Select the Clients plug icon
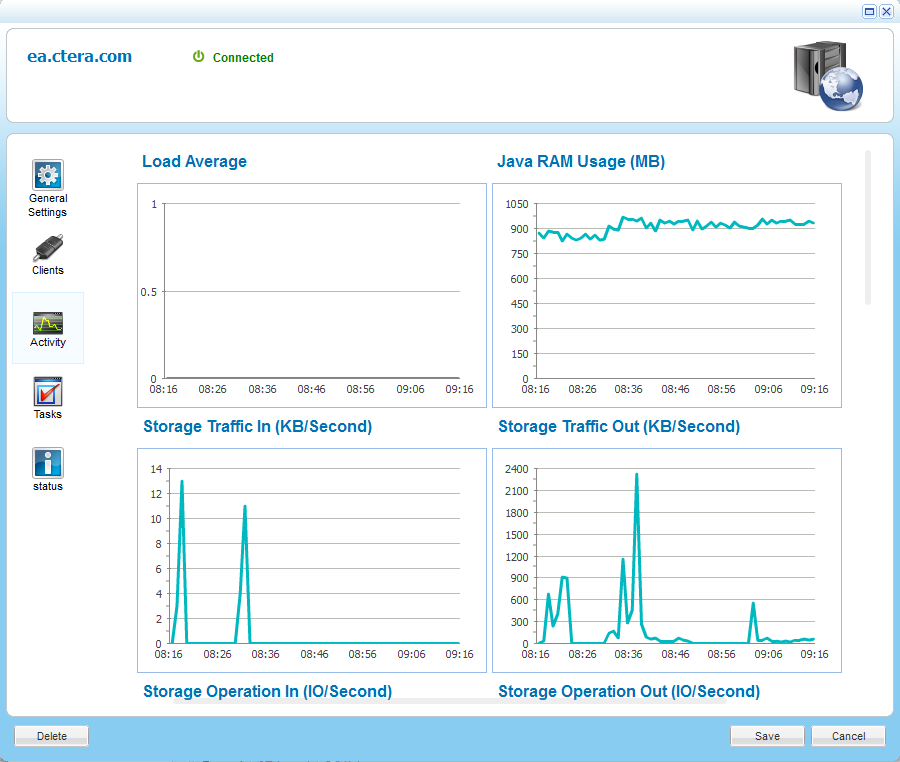The height and width of the screenshot is (762, 900). pos(48,247)
